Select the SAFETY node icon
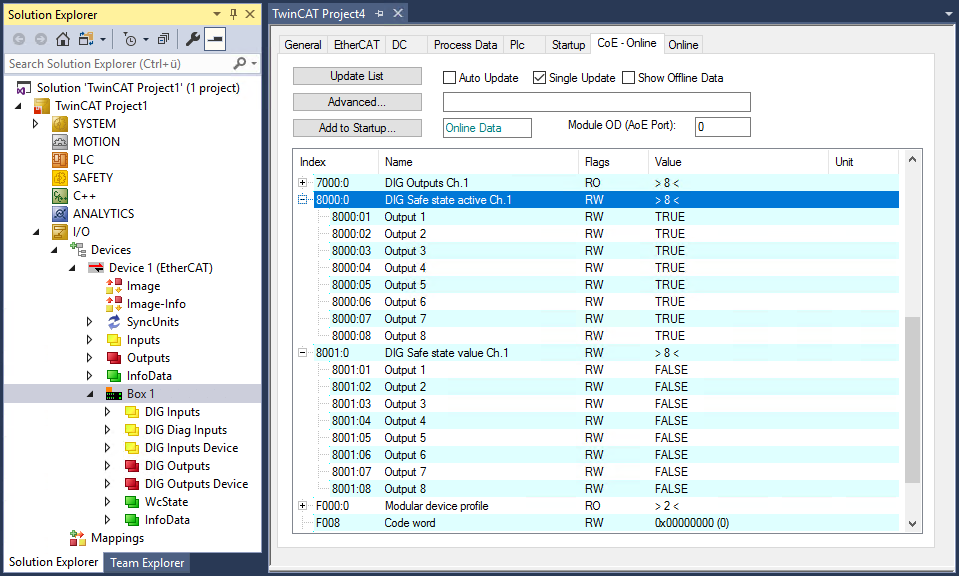This screenshot has width=959, height=576. point(60,178)
